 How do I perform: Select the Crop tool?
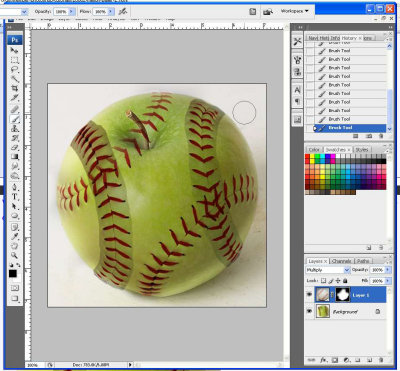point(14,88)
